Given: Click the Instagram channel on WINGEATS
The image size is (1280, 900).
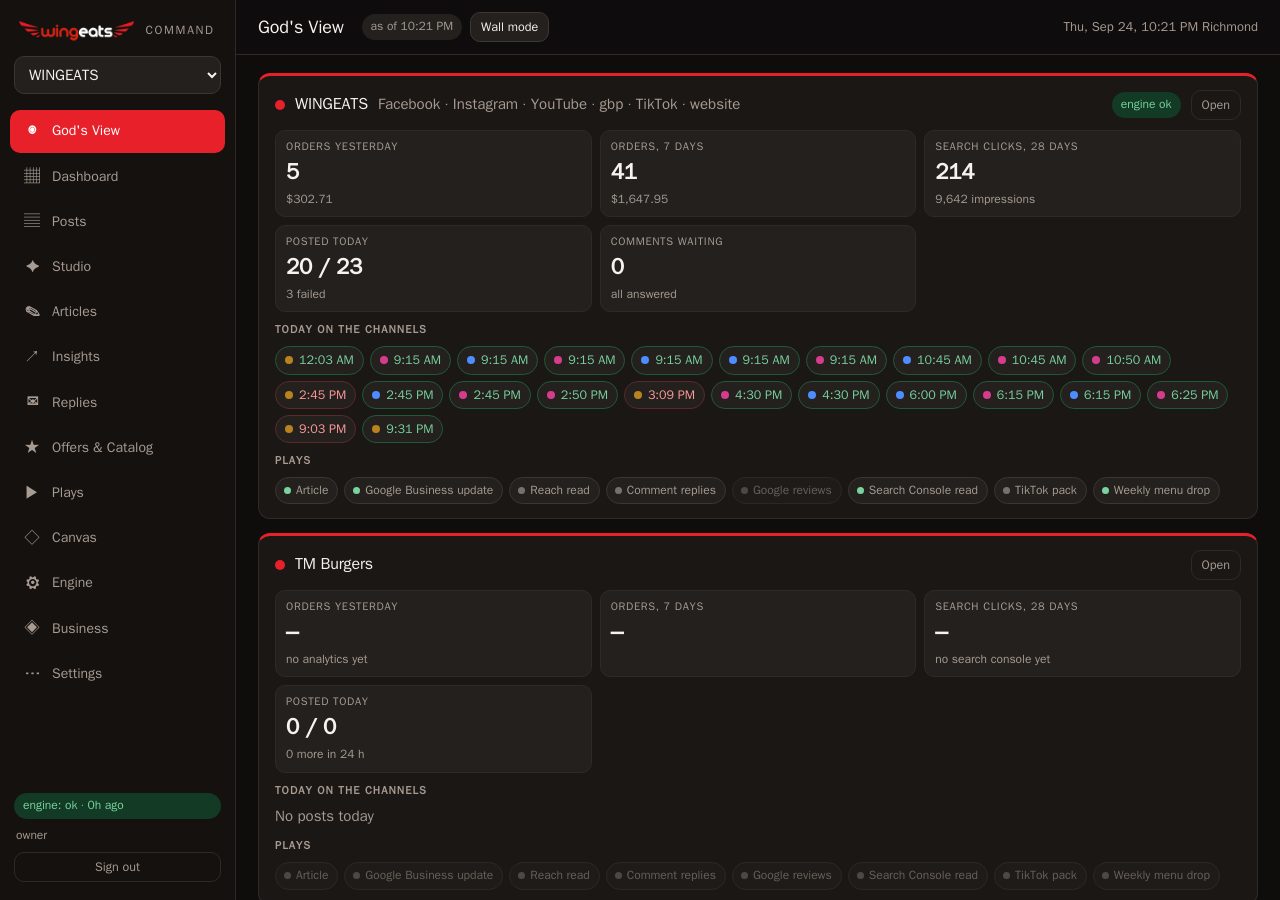Looking at the screenshot, I should (485, 104).
